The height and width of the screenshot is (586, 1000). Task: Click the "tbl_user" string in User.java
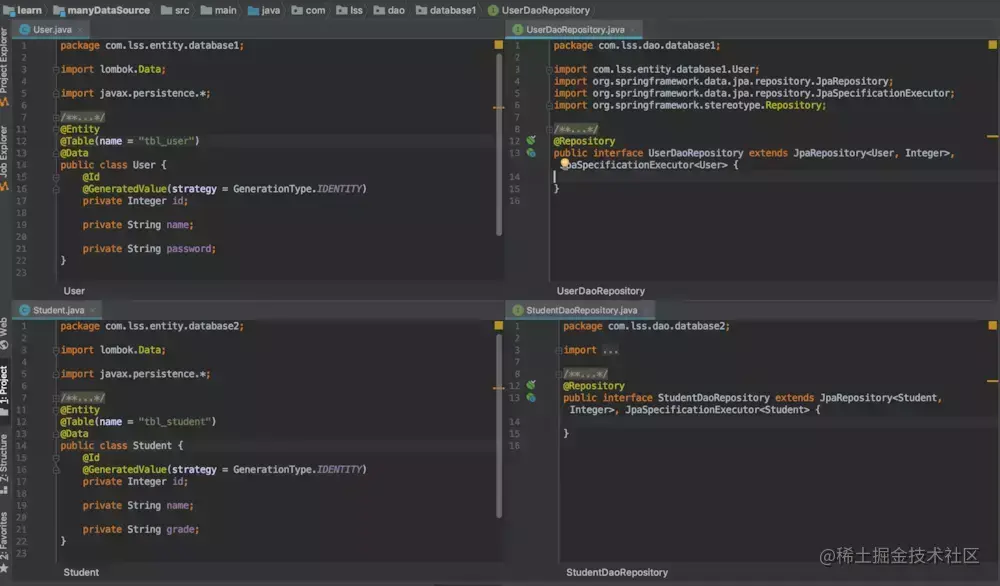click(x=166, y=141)
